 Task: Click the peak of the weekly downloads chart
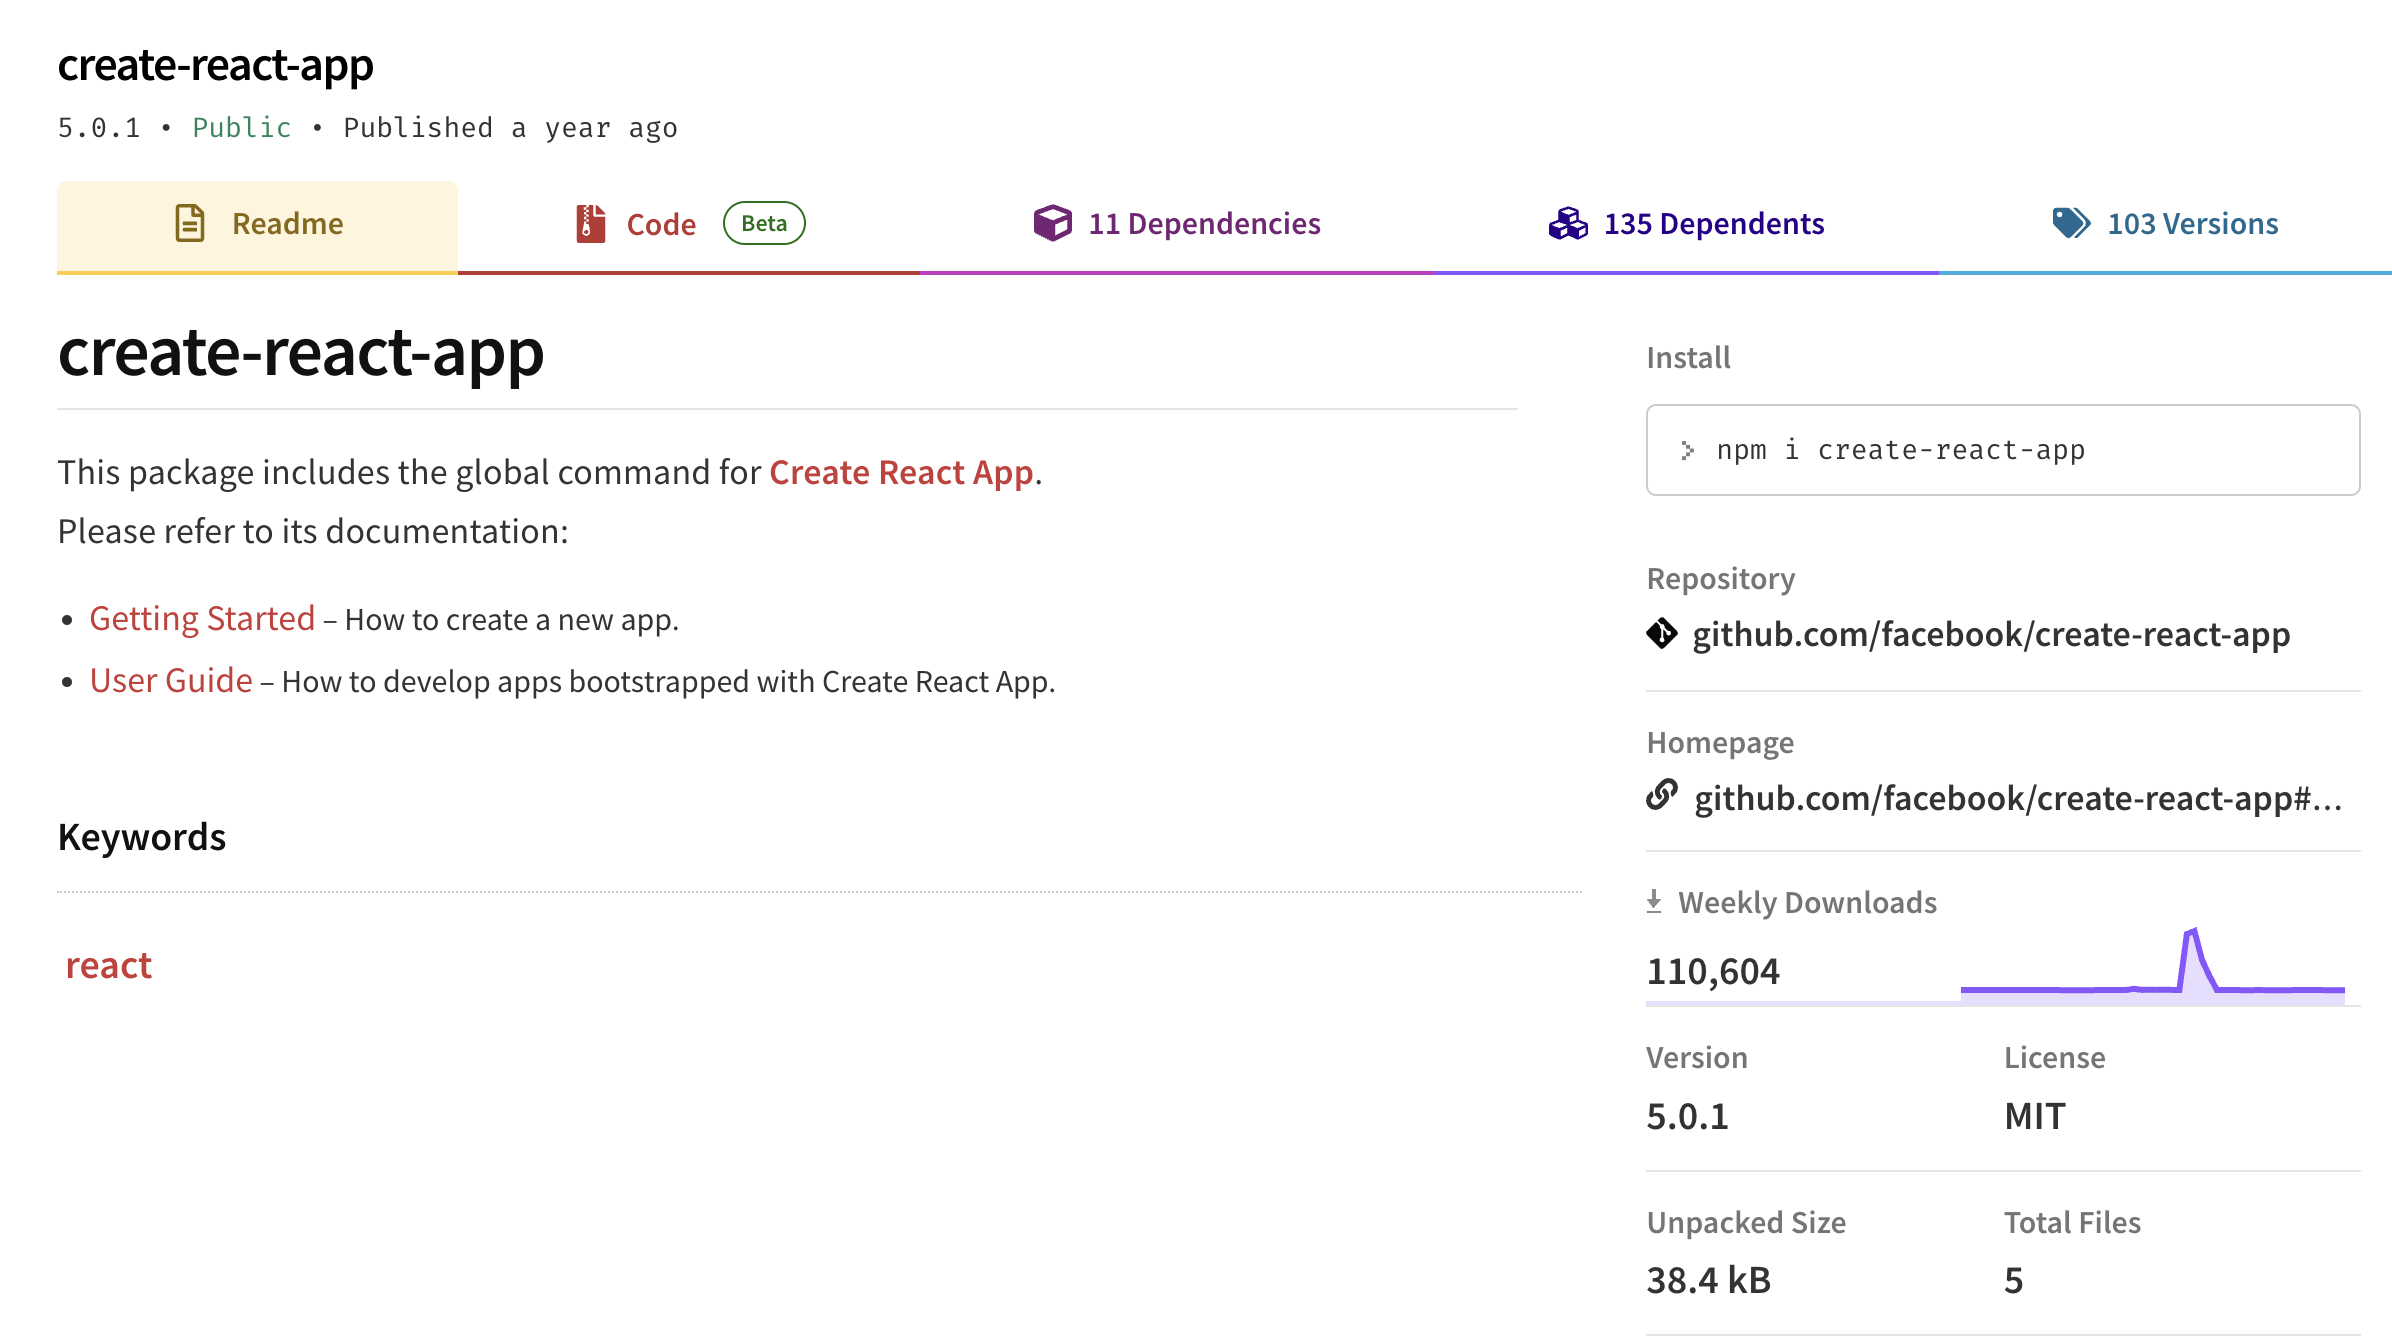(2191, 932)
